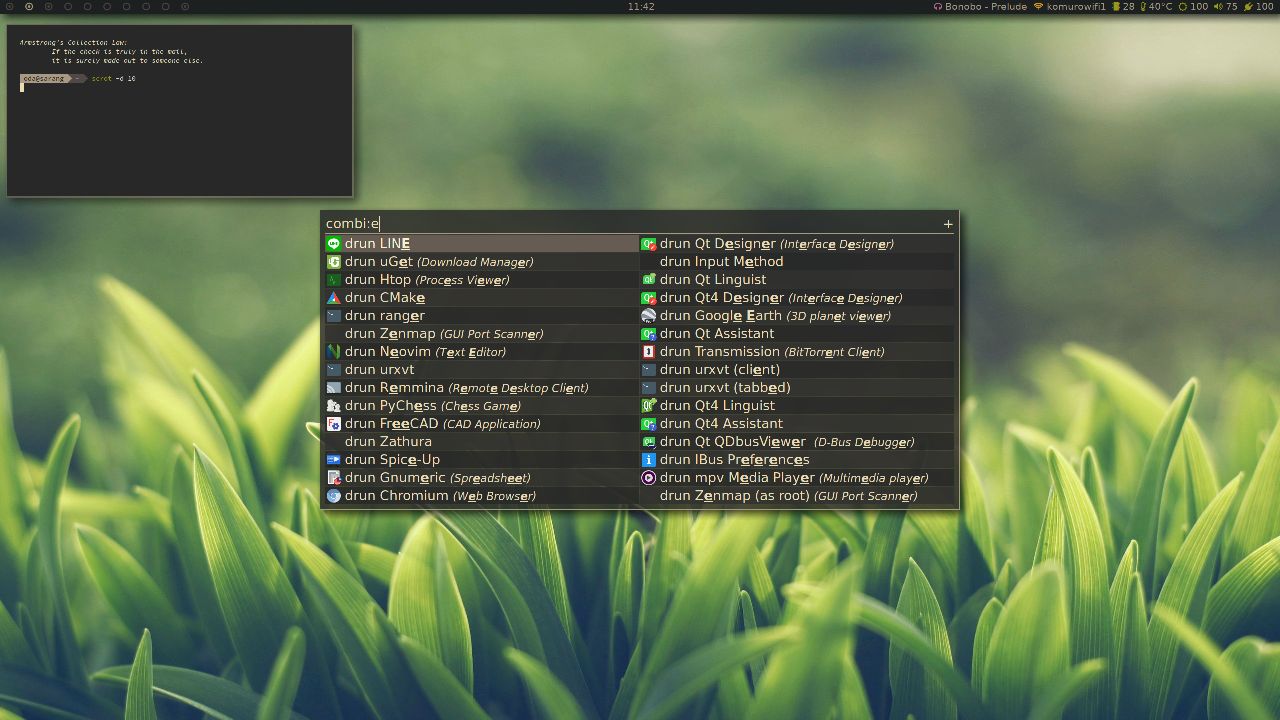Click the Google Earth globe icon
This screenshot has height=720, width=1280.
(649, 315)
